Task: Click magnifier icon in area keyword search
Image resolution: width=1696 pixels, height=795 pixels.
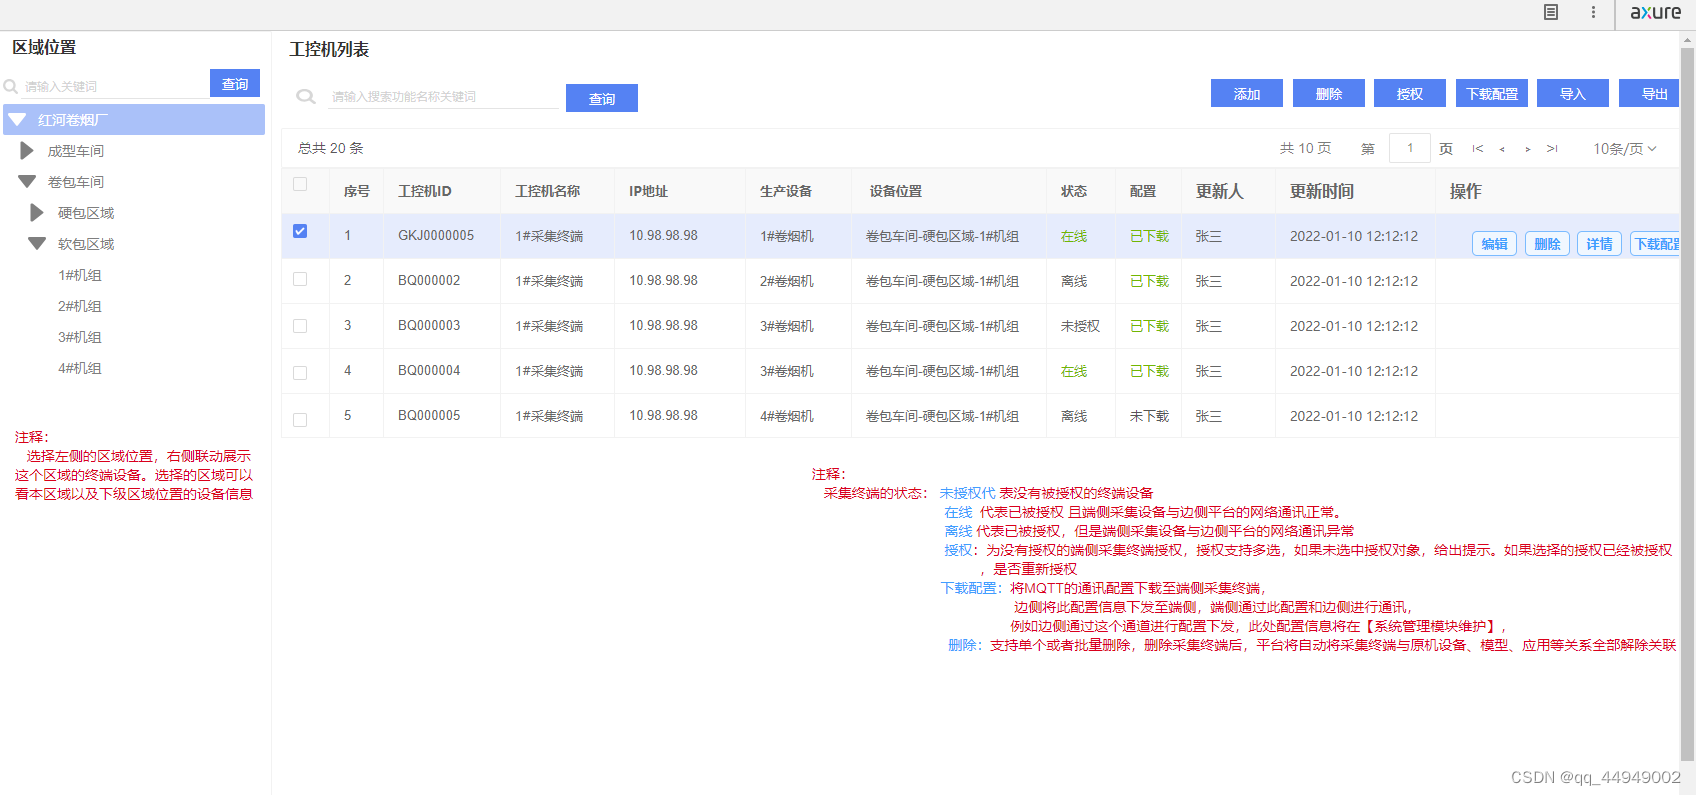Action: pos(11,87)
